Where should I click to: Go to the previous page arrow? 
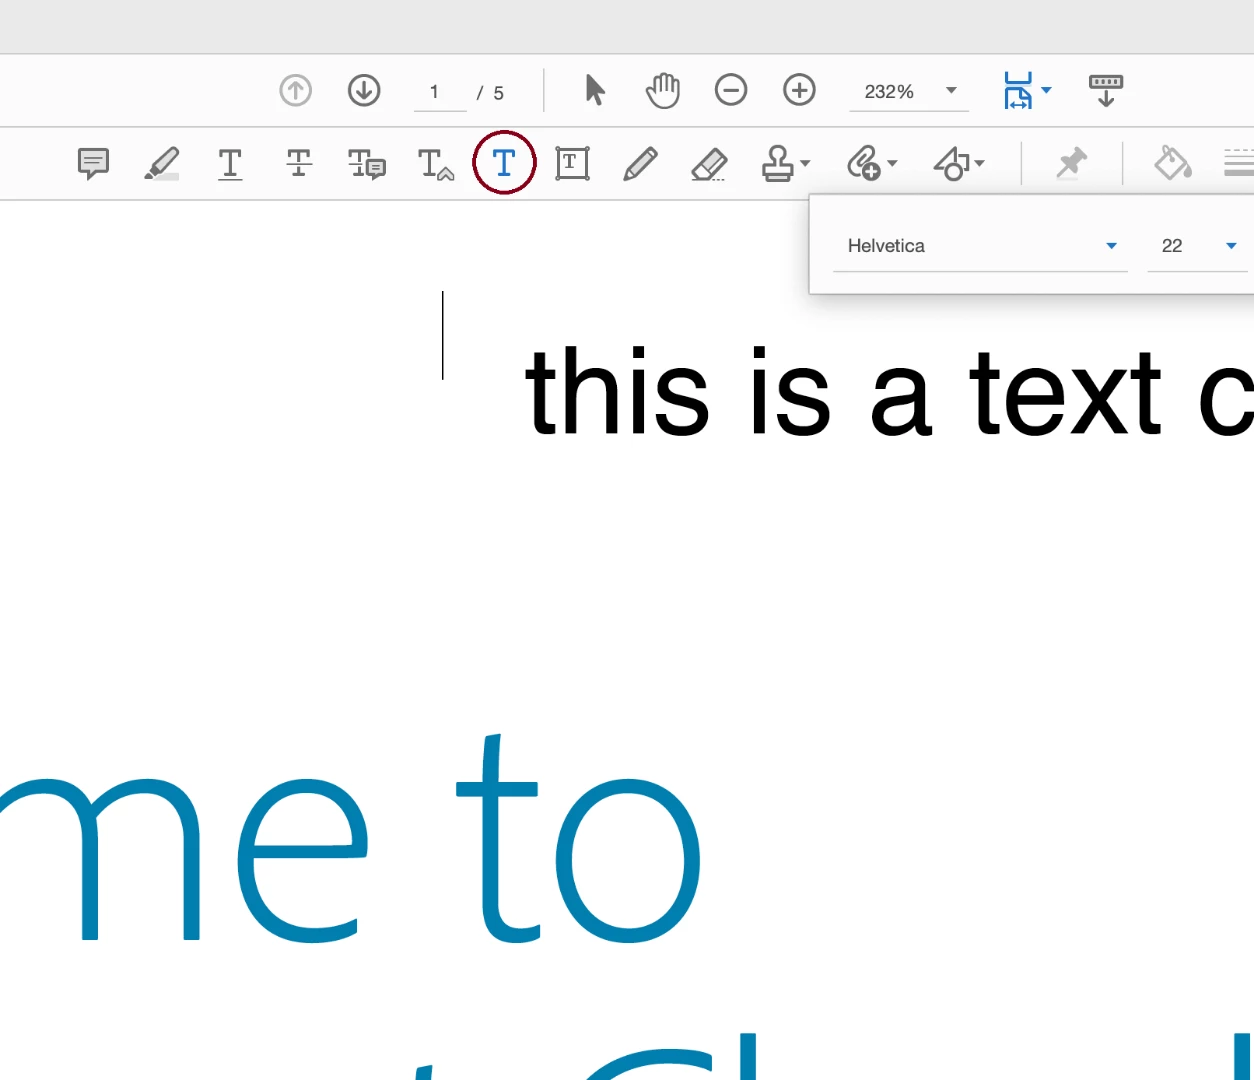tap(295, 91)
